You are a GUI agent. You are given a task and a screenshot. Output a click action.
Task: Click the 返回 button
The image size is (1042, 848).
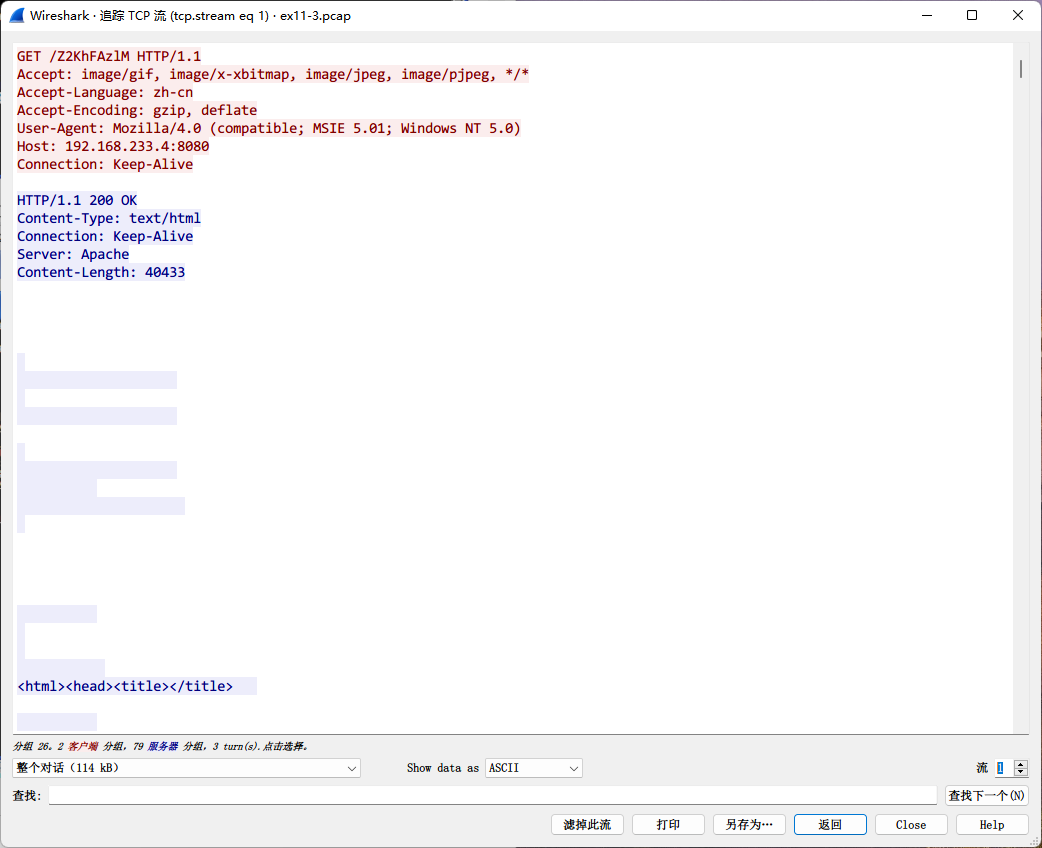830,825
